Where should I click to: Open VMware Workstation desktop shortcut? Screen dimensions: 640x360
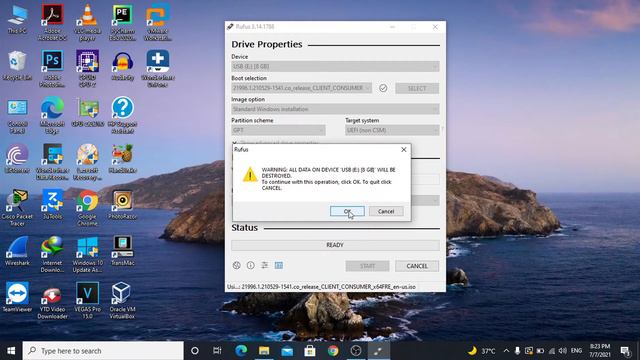[x=158, y=22]
